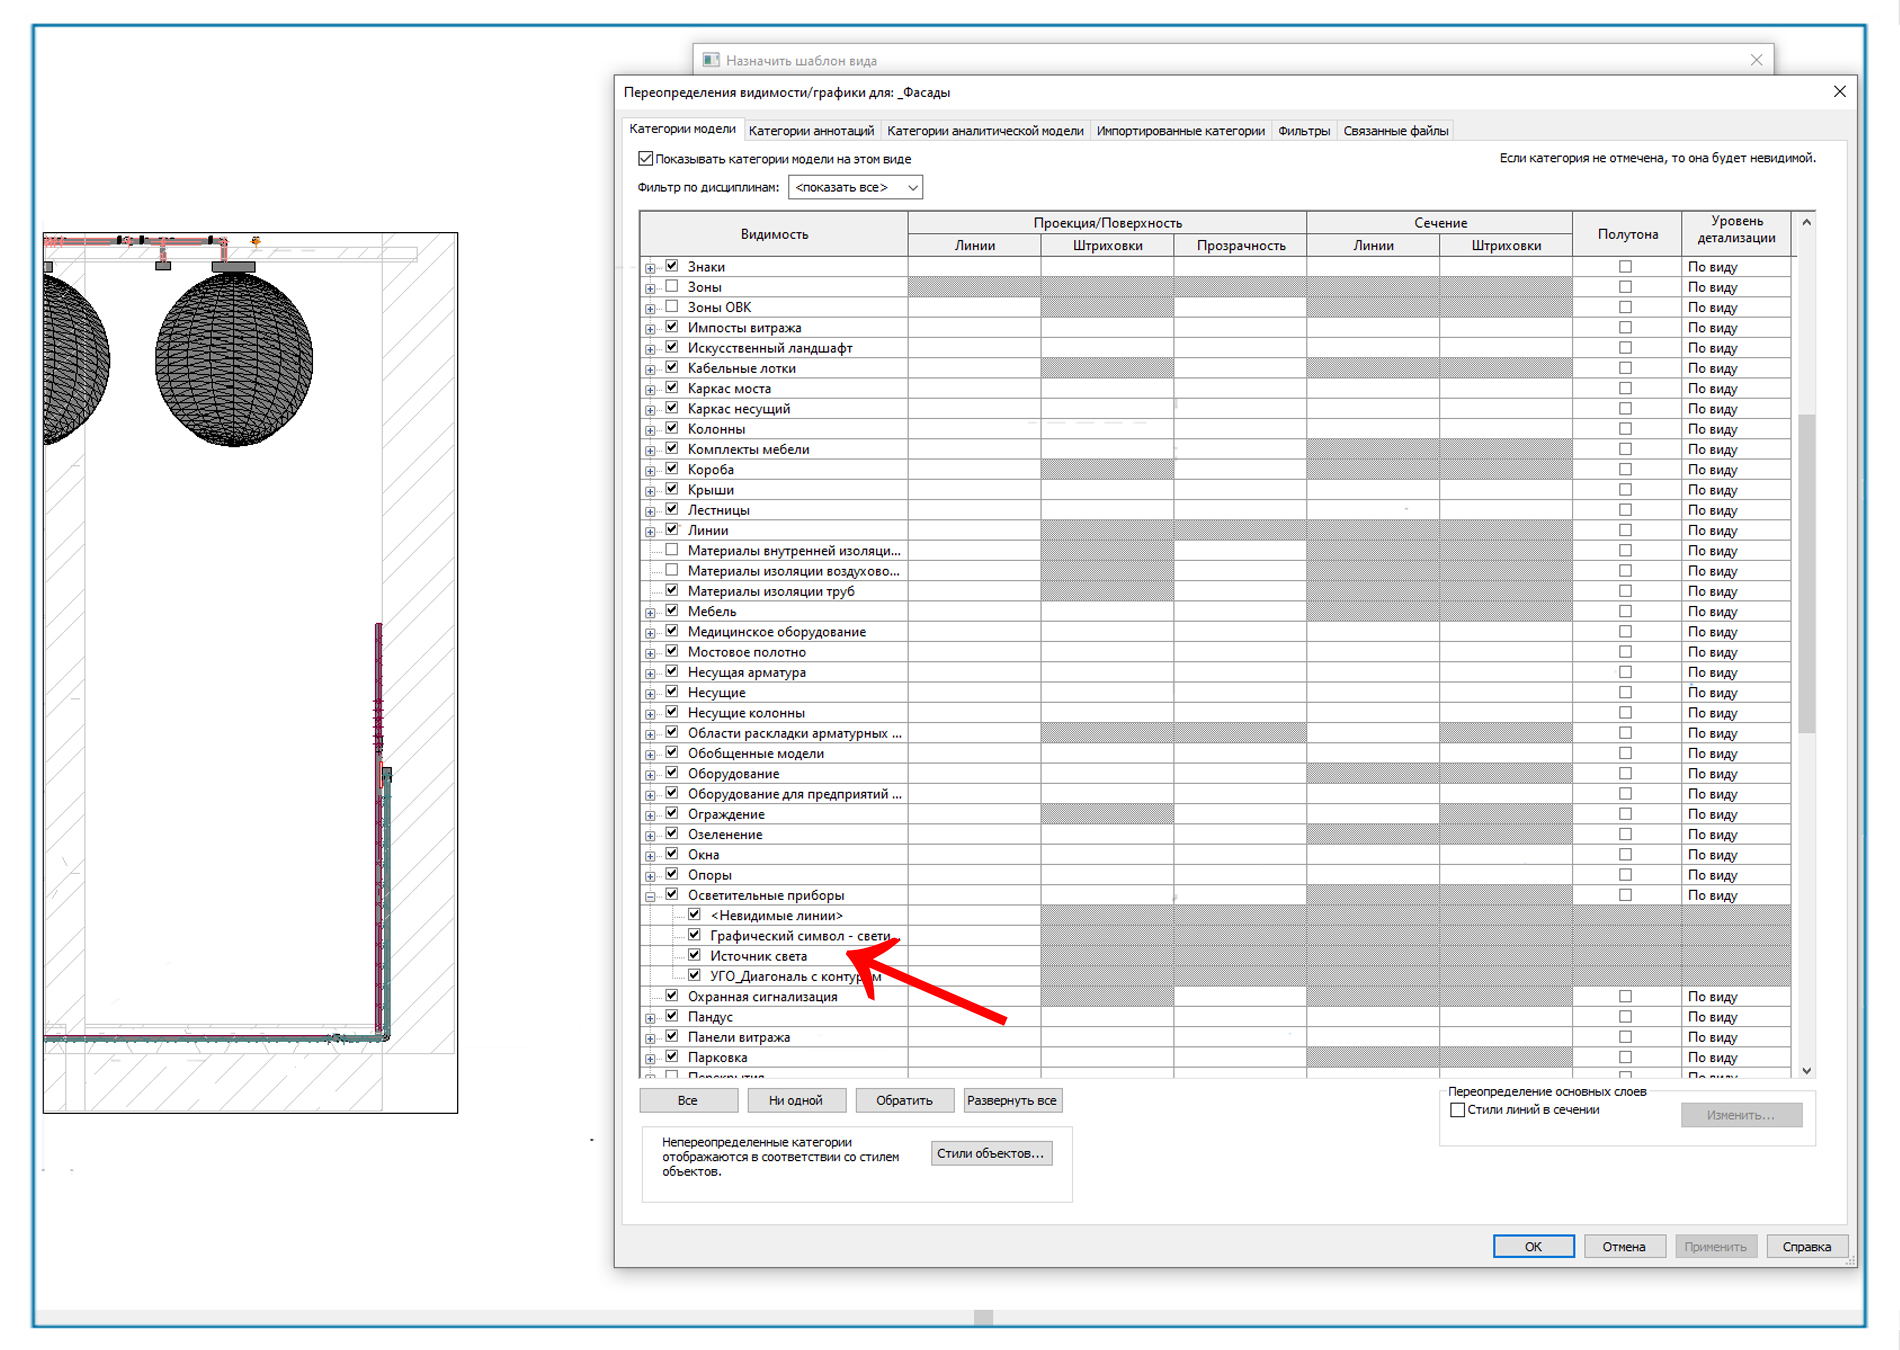Click Развернуть все button

pos(1012,1100)
